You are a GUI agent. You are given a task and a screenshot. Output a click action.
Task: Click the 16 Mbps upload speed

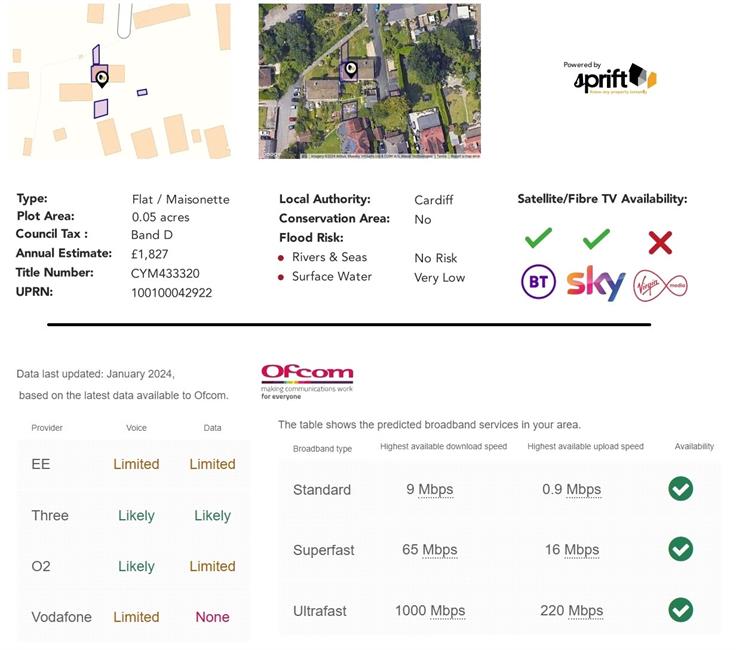[568, 550]
